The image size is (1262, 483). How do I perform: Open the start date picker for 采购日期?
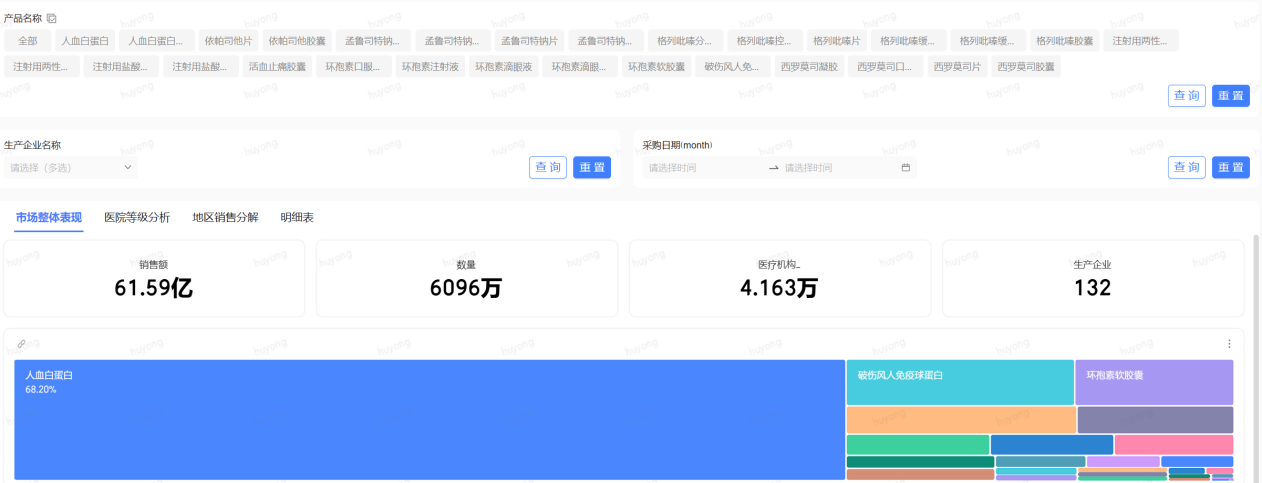pos(705,168)
